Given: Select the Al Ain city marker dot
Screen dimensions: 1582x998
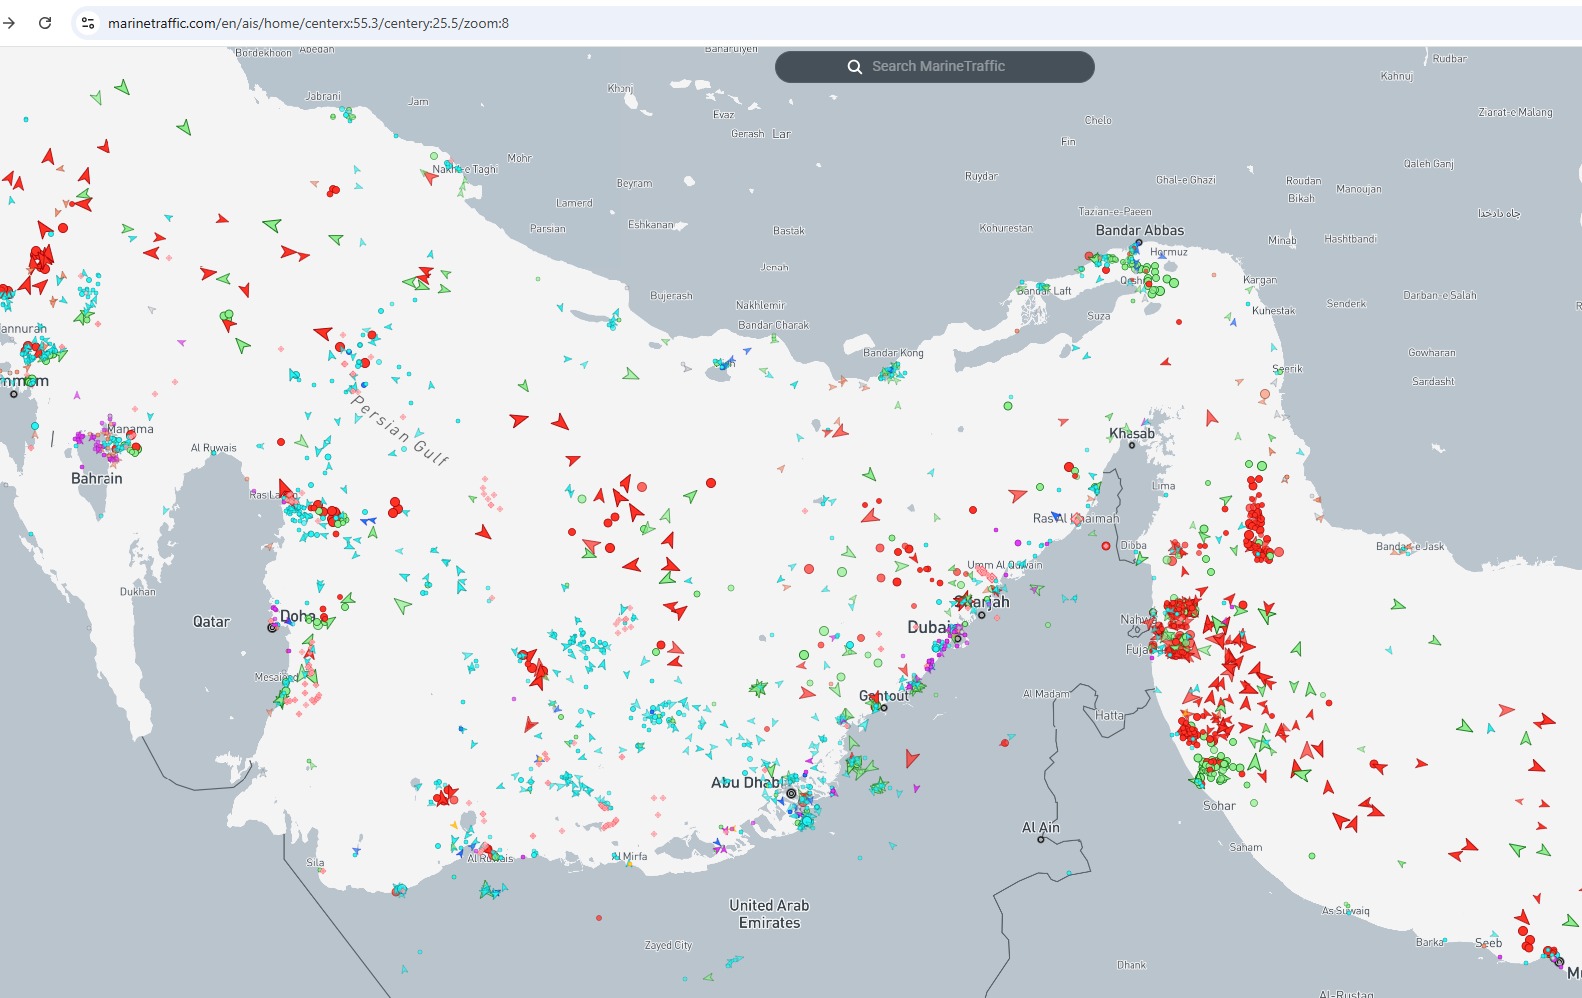Looking at the screenshot, I should (1041, 839).
